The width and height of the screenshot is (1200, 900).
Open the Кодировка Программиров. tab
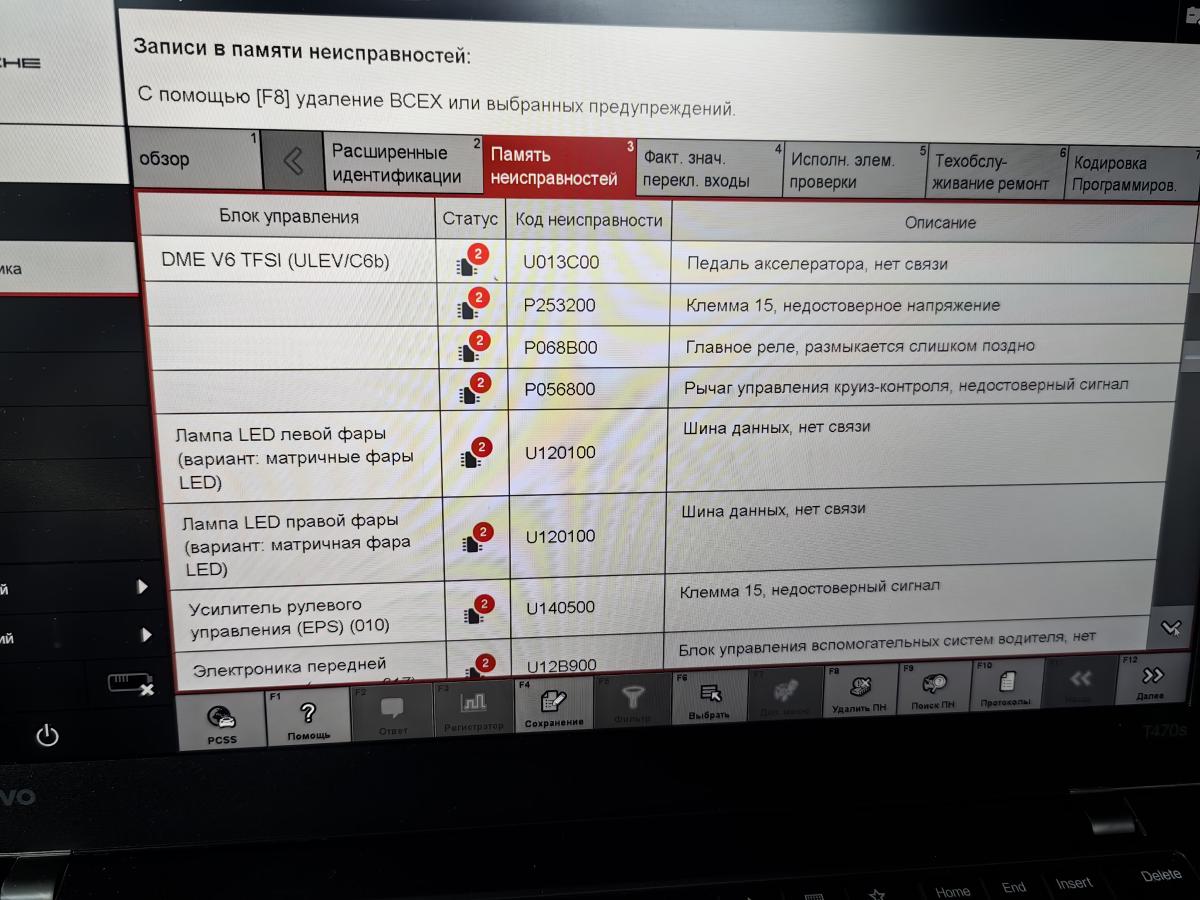1128,174
